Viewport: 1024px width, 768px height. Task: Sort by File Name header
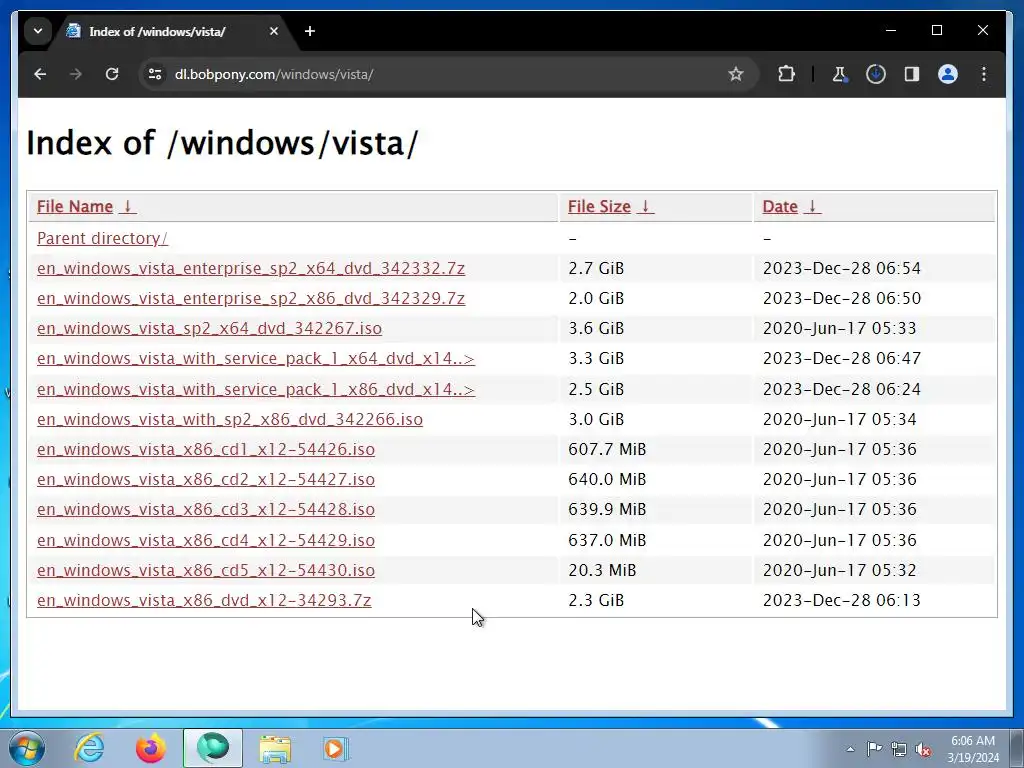tap(74, 206)
